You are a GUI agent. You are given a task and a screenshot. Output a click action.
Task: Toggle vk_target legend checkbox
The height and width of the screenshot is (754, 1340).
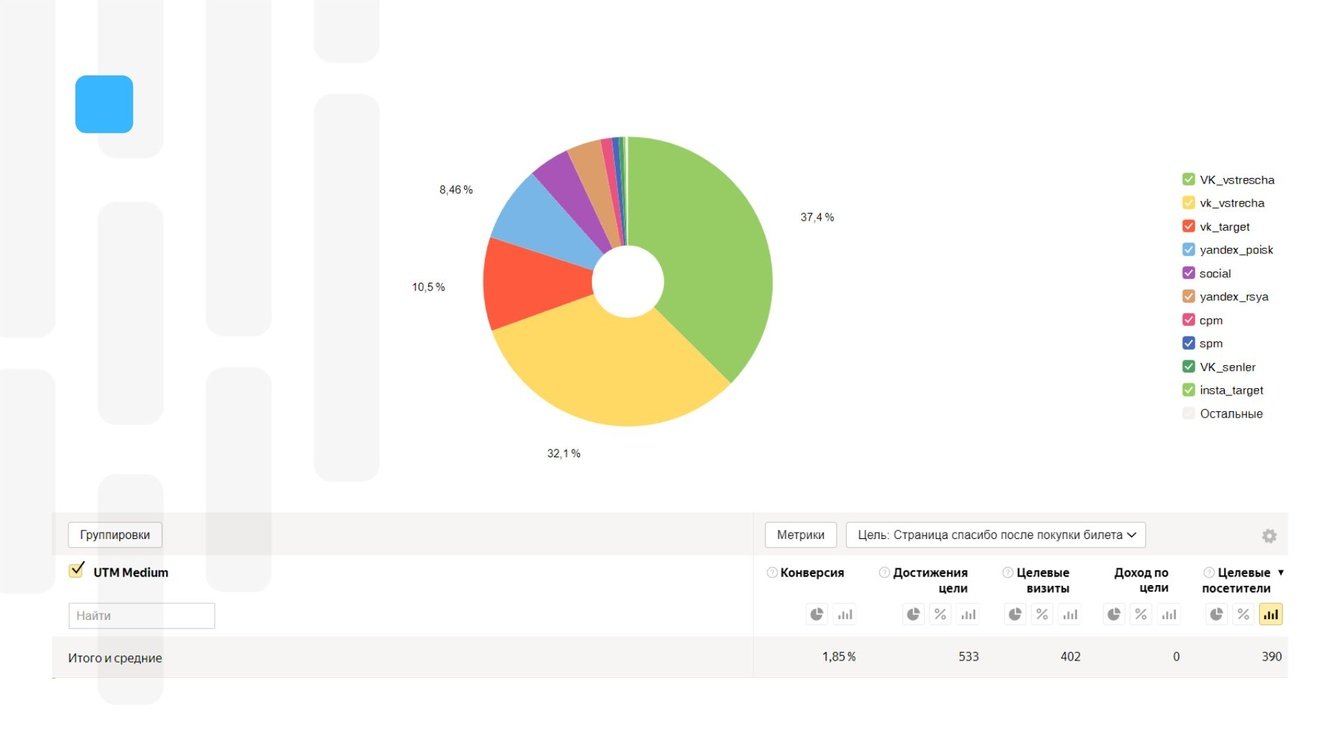point(1188,227)
